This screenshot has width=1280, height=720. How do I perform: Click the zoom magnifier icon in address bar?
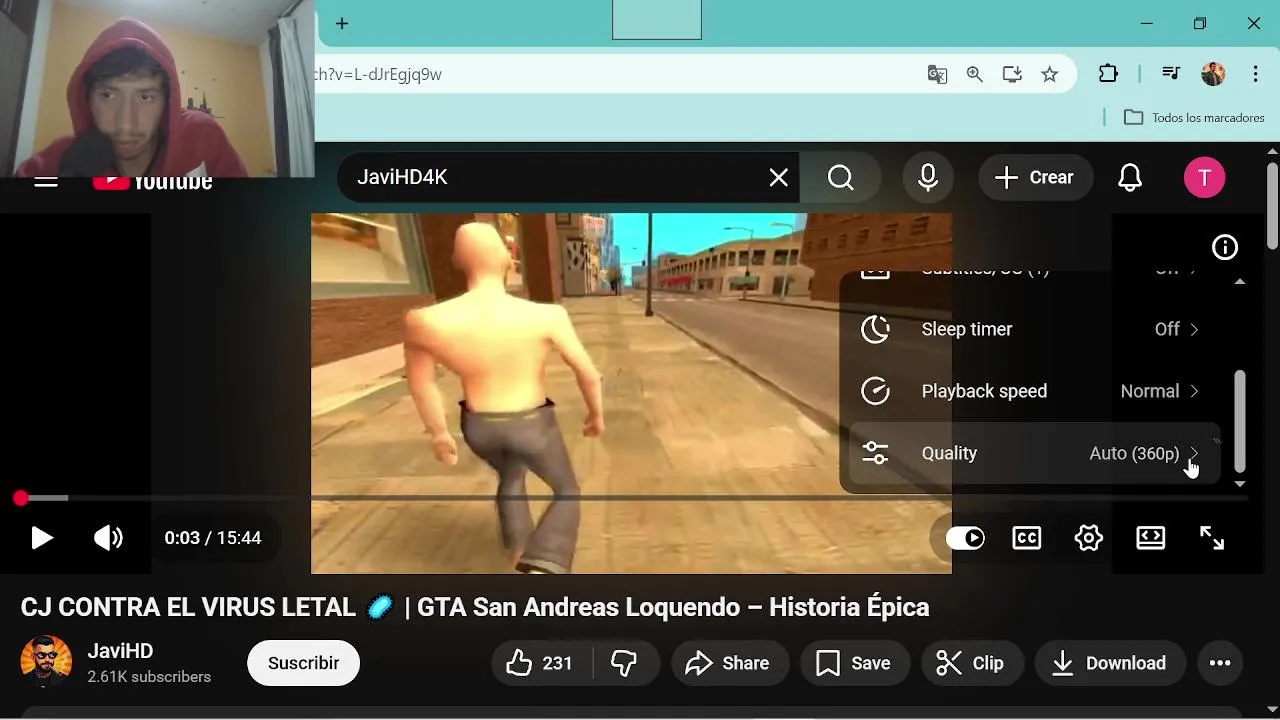click(x=975, y=74)
